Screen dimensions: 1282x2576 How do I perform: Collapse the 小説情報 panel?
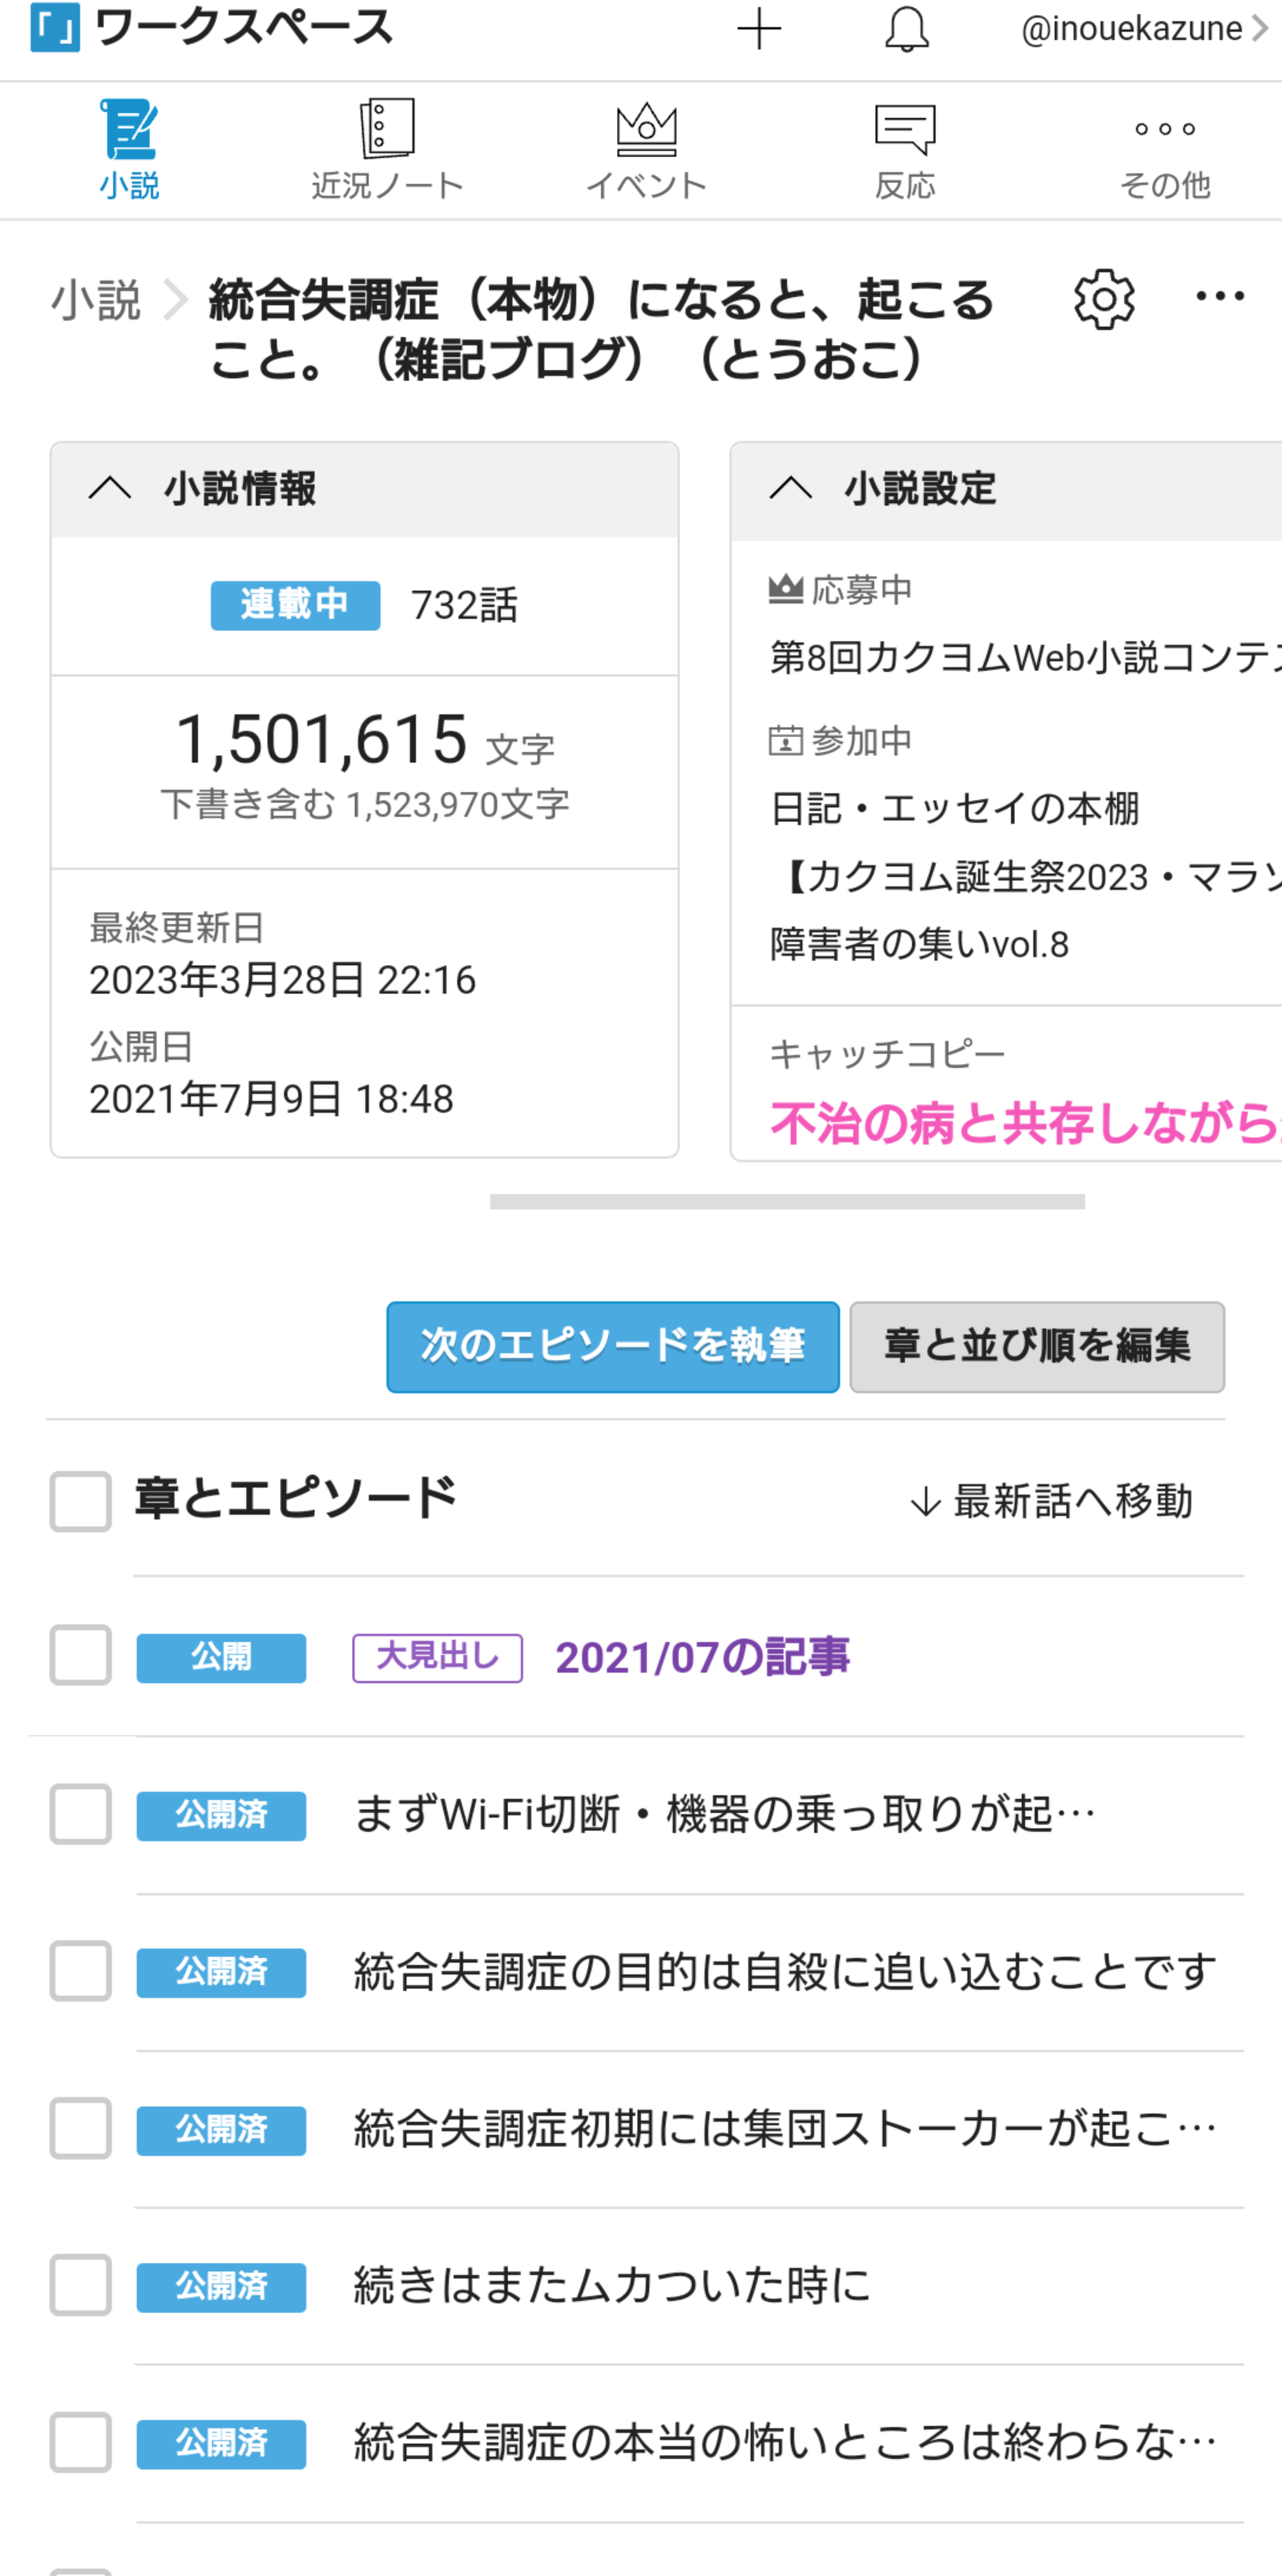coord(110,489)
